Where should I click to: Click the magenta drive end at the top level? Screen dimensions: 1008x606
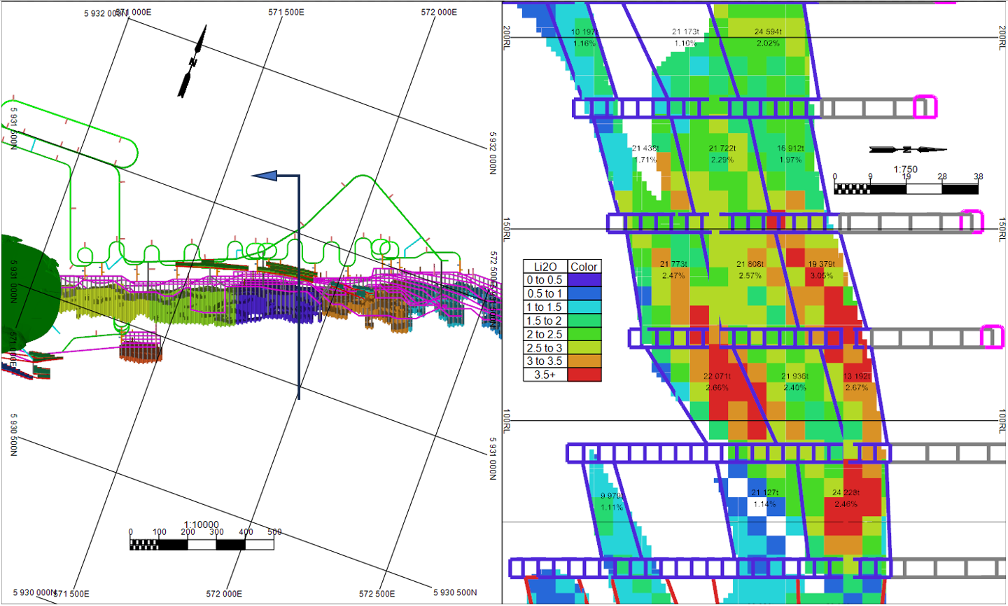coord(925,107)
